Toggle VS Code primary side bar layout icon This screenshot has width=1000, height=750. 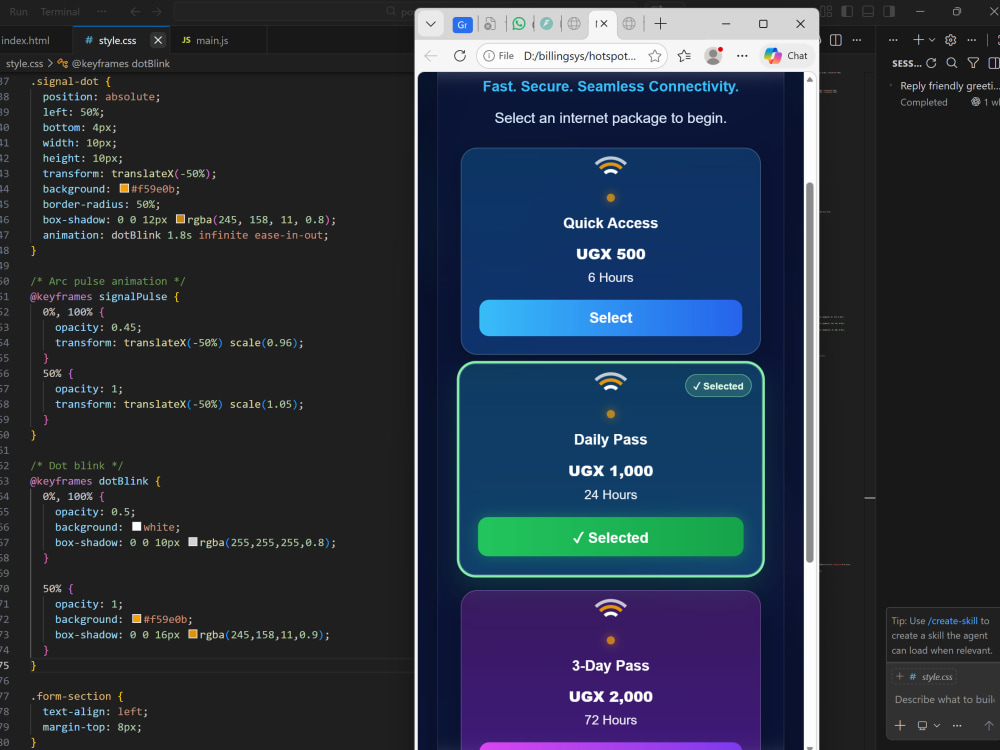point(848,11)
